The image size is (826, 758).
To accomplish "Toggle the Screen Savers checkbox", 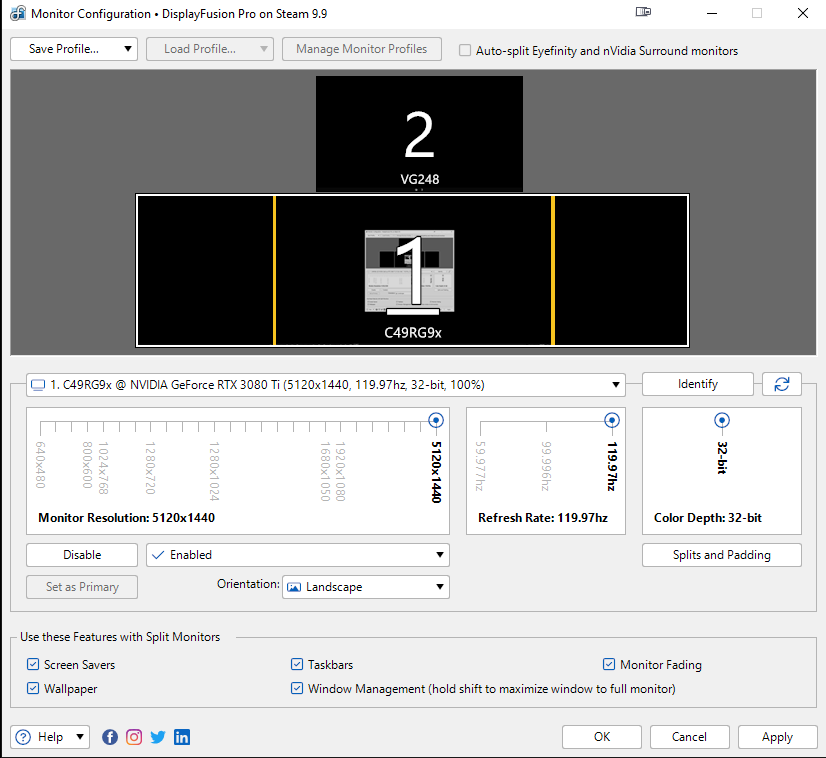I will [x=33, y=664].
